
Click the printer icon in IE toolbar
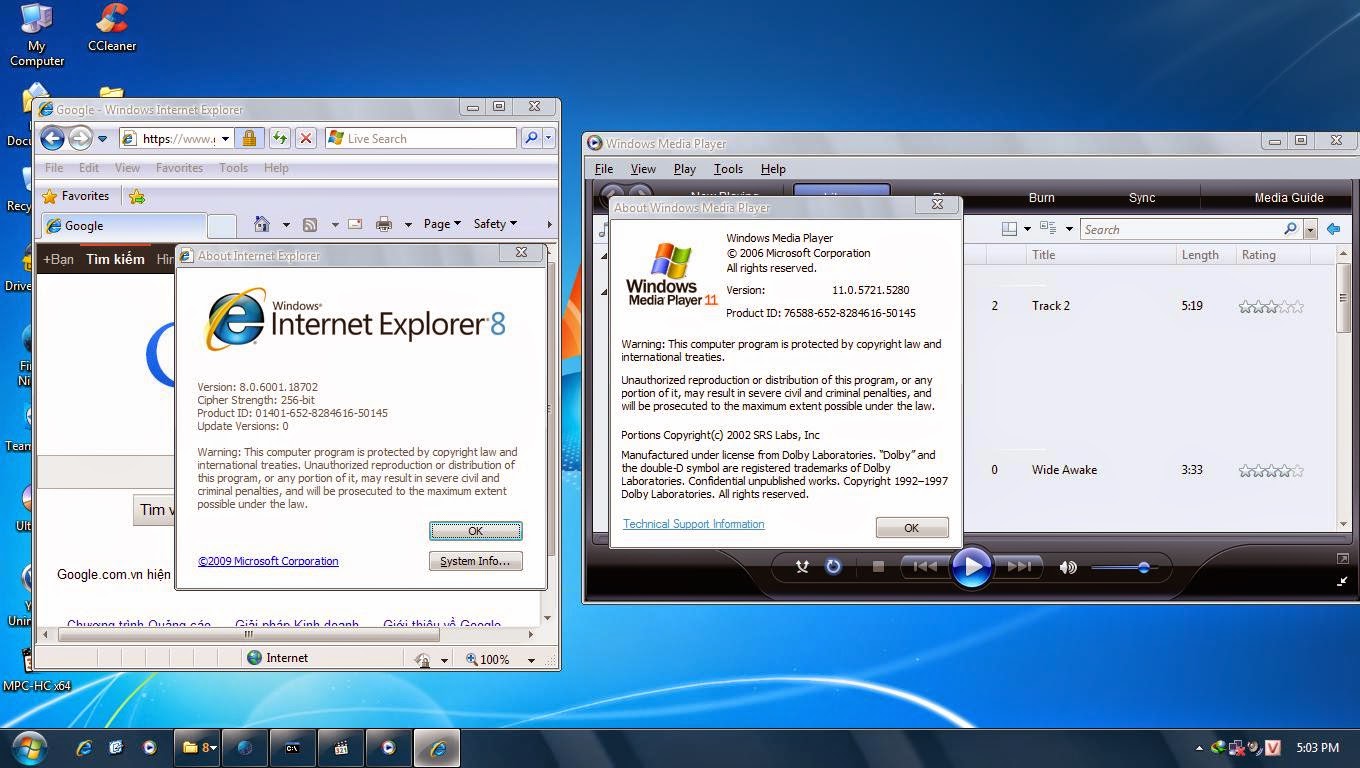point(383,224)
